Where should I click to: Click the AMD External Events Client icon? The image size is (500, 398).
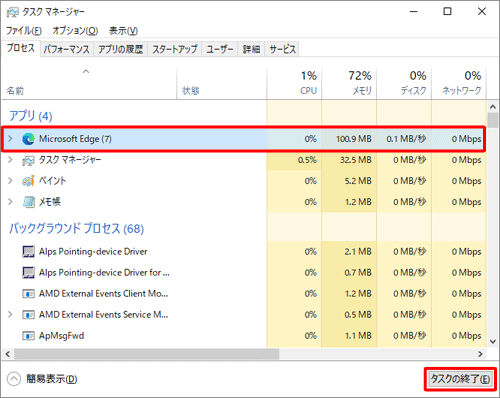click(x=28, y=294)
